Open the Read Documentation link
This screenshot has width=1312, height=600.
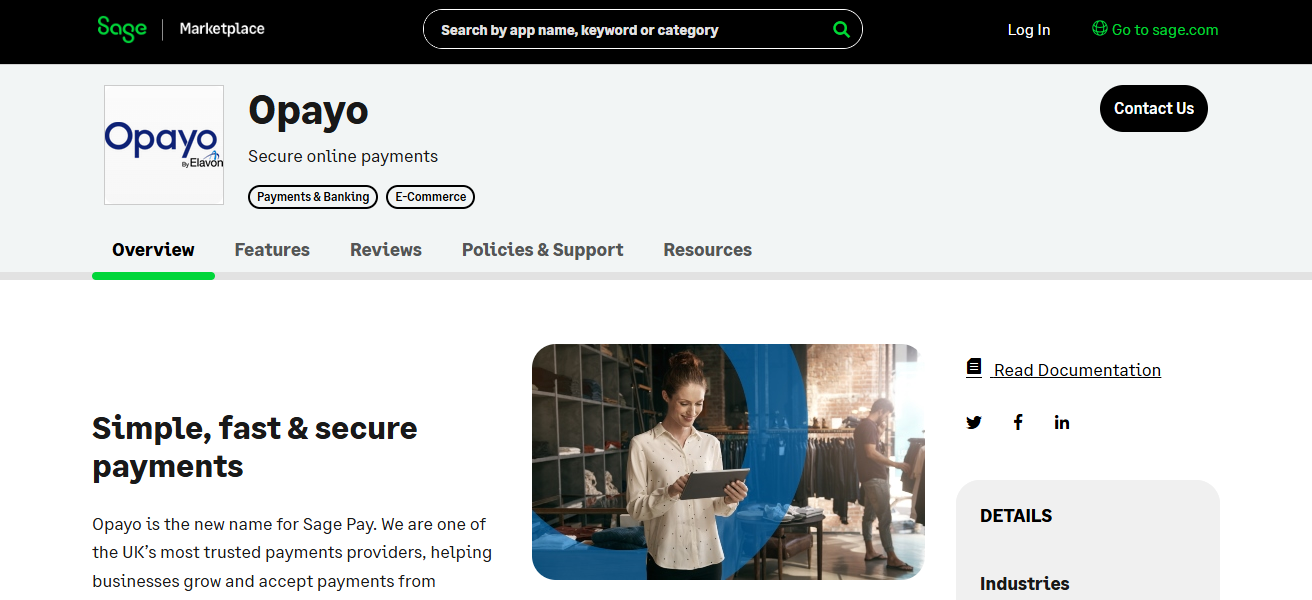tap(1077, 370)
